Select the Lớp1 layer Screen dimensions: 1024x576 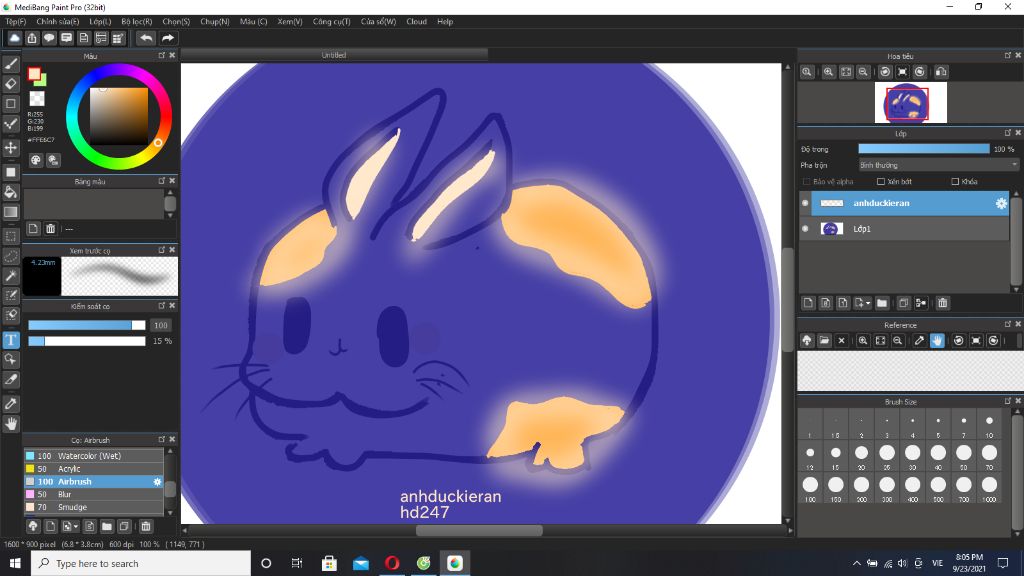click(x=910, y=229)
